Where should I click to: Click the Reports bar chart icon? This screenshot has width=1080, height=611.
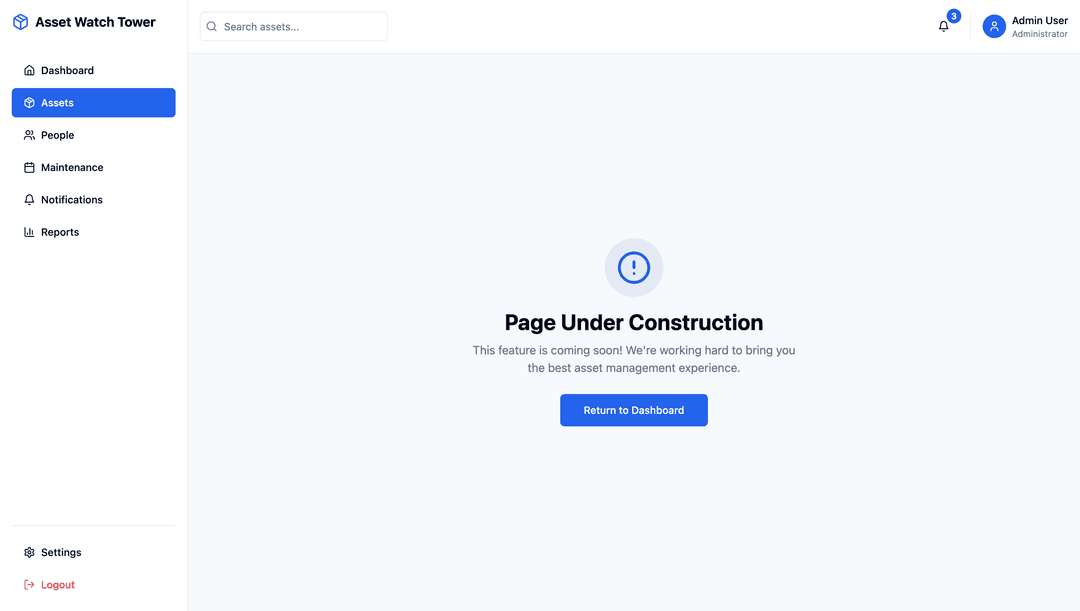tap(29, 232)
